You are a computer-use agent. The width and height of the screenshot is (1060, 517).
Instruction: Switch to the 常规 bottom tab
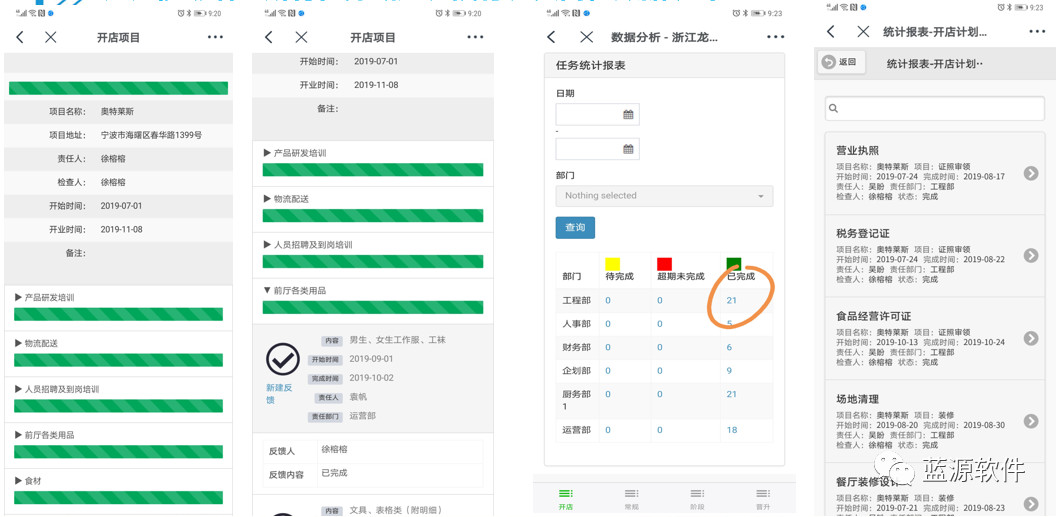click(x=631, y=499)
